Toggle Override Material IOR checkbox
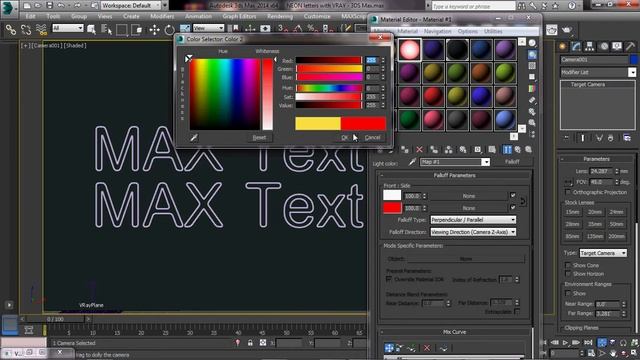Viewport: 640px width, 360px height. [389, 279]
